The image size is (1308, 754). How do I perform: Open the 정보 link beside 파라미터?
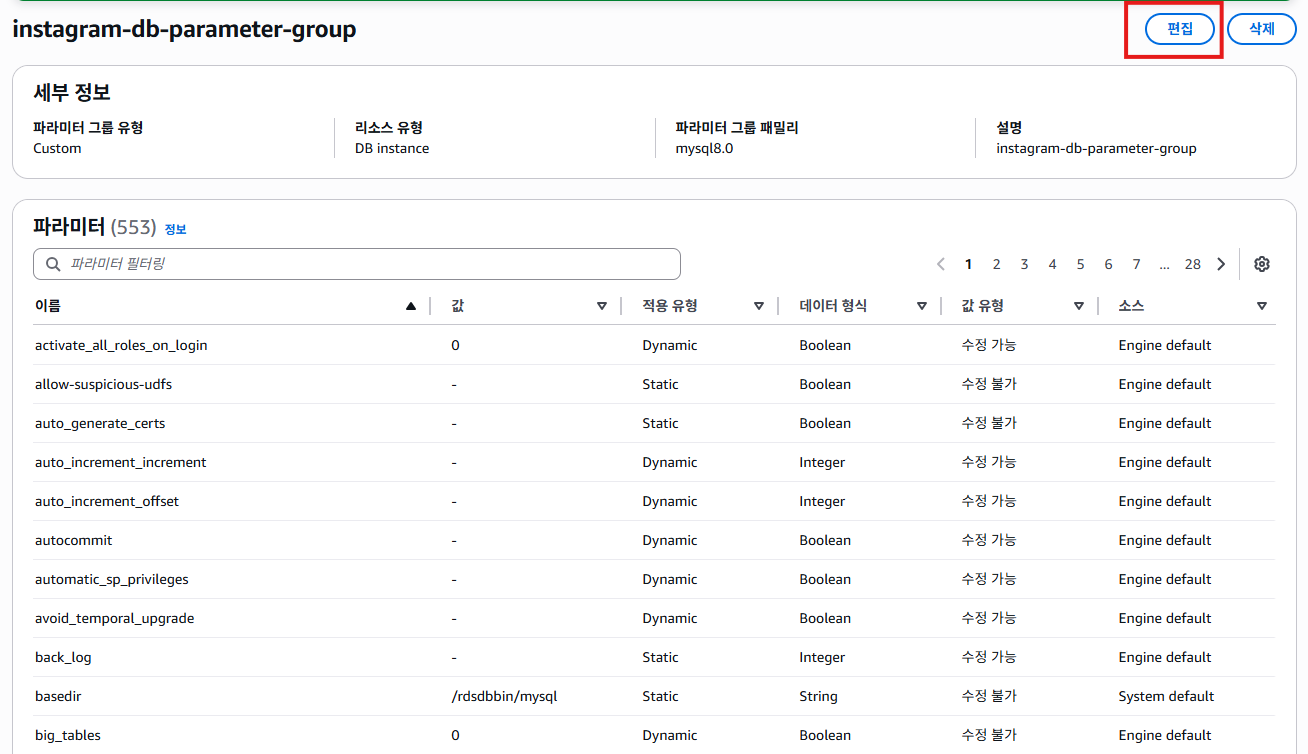point(175,229)
